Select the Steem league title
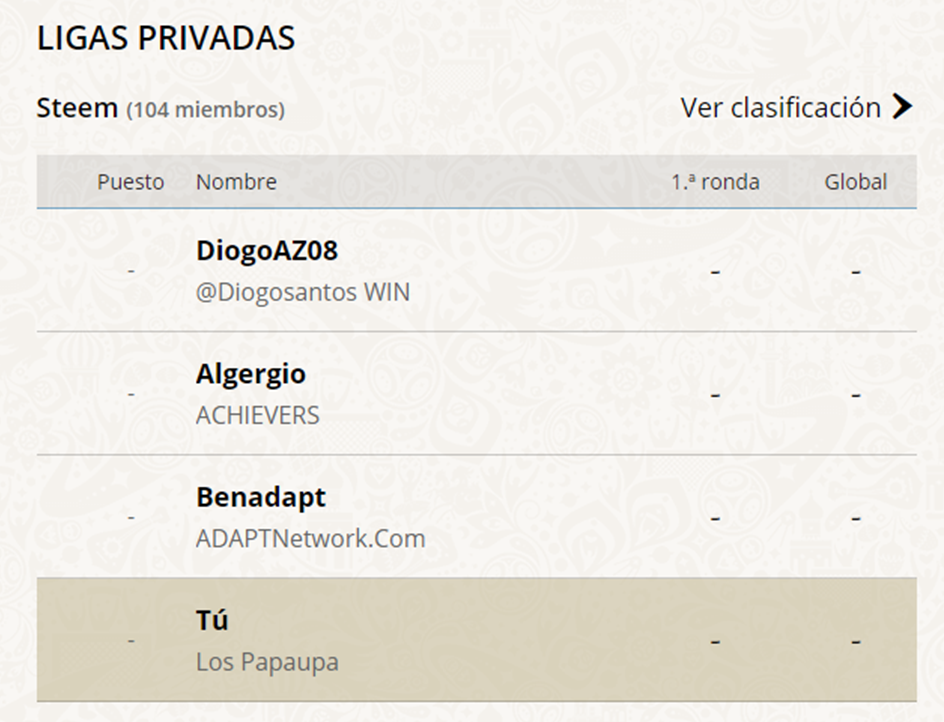Screen dimensions: 944x722 [77, 108]
